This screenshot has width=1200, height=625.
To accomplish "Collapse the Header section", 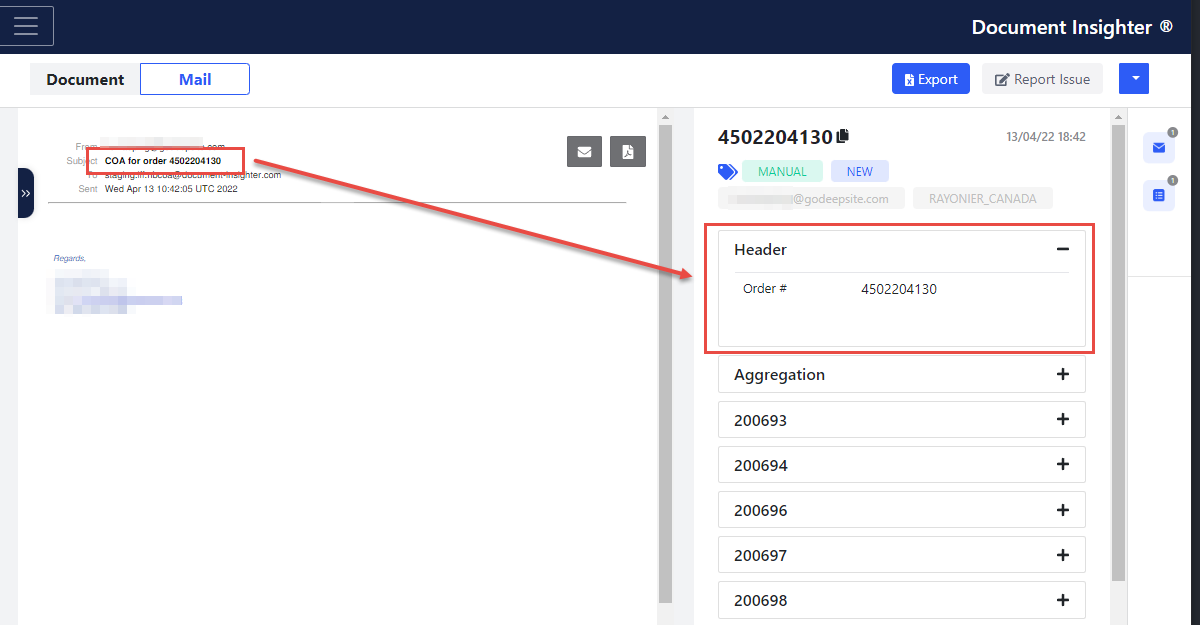I will [1062, 249].
